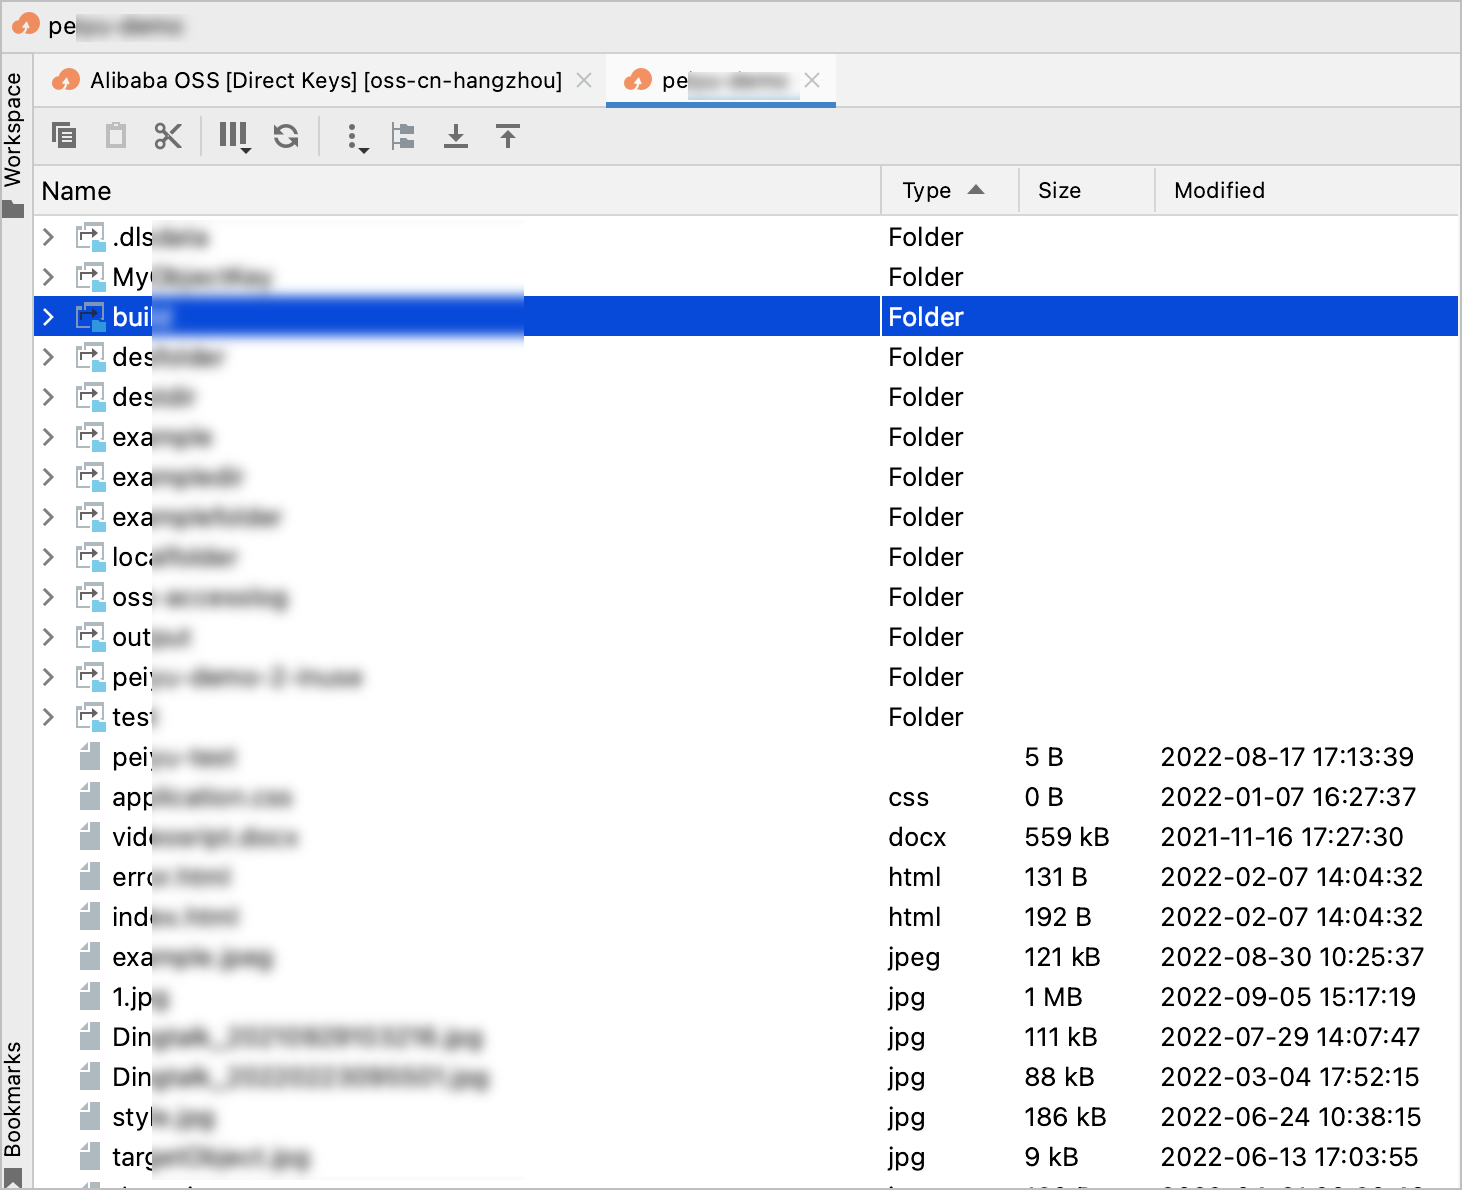Close the Alibaba OSS Direct Keys tab
The width and height of the screenshot is (1462, 1190).
(584, 80)
